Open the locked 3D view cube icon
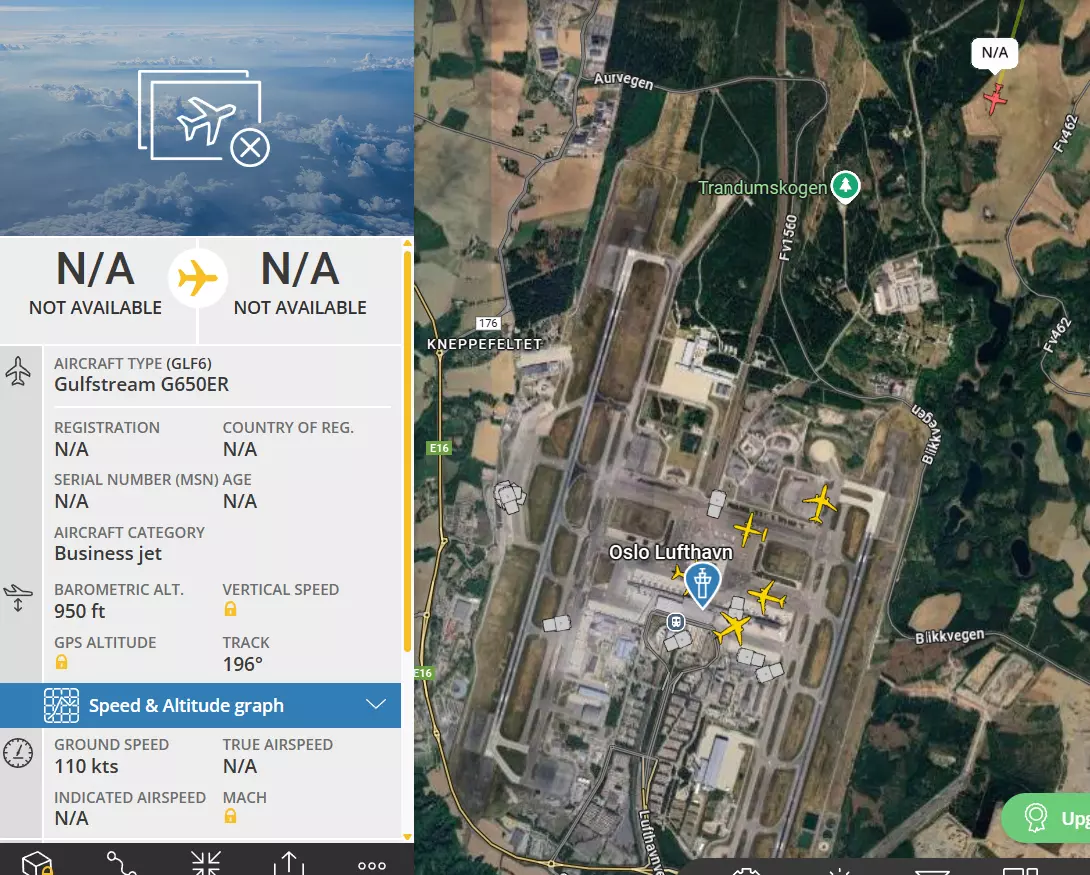This screenshot has width=1090, height=875. pos(37,864)
